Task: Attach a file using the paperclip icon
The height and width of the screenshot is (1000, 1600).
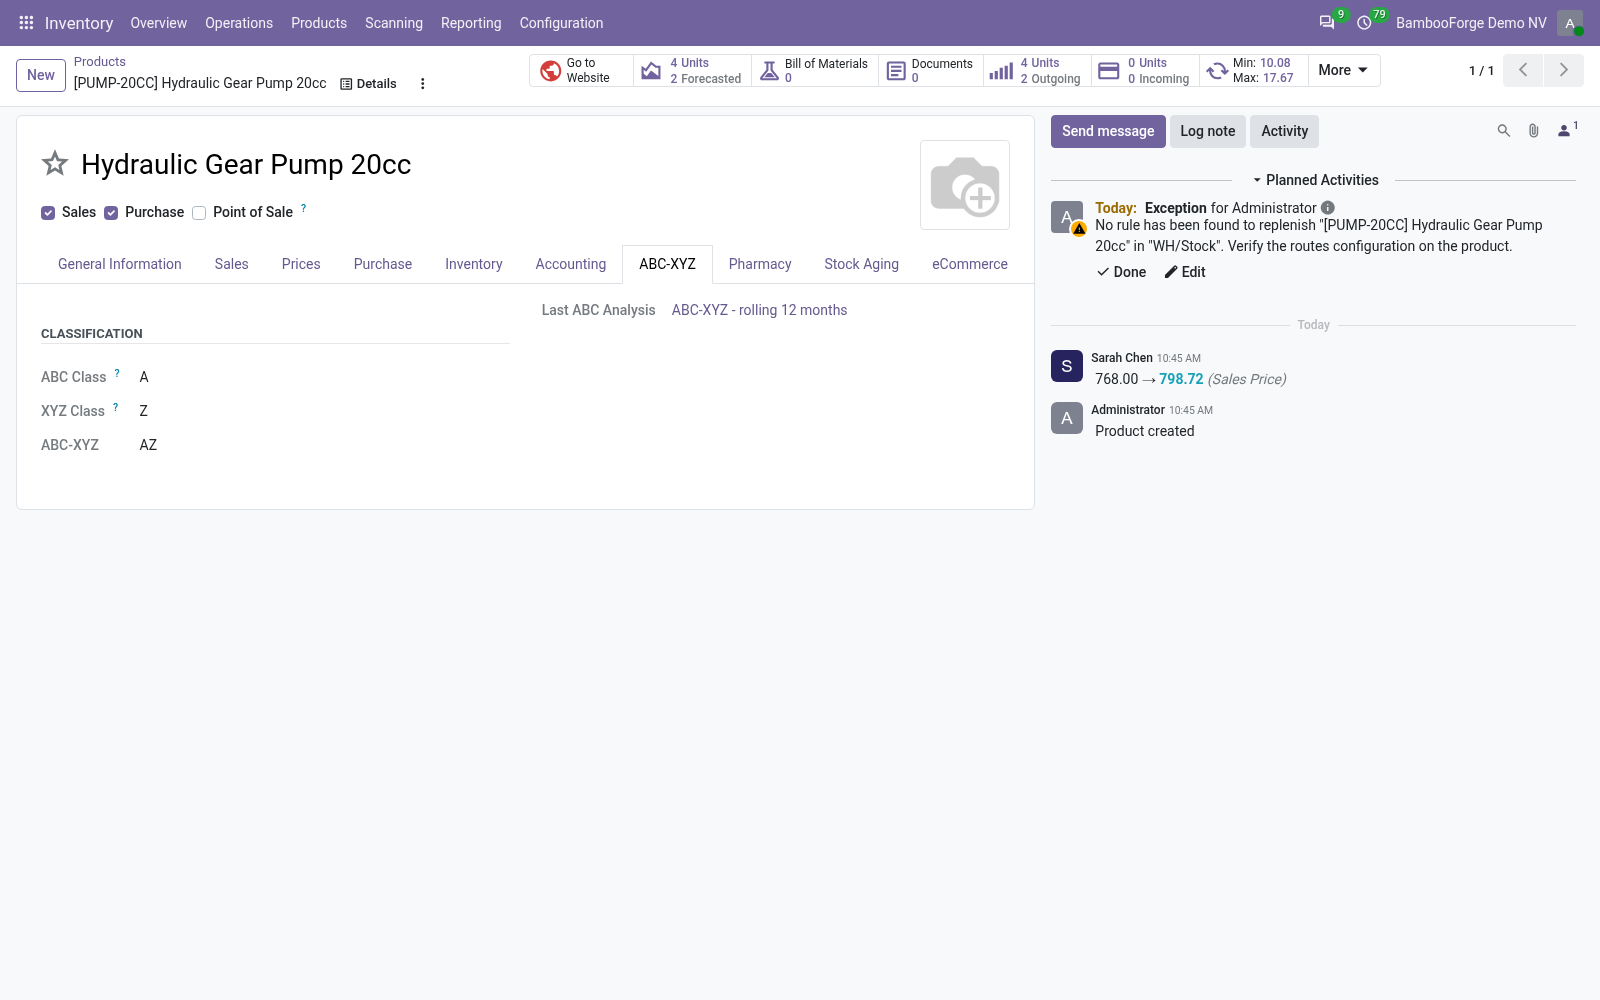Action: [x=1533, y=131]
